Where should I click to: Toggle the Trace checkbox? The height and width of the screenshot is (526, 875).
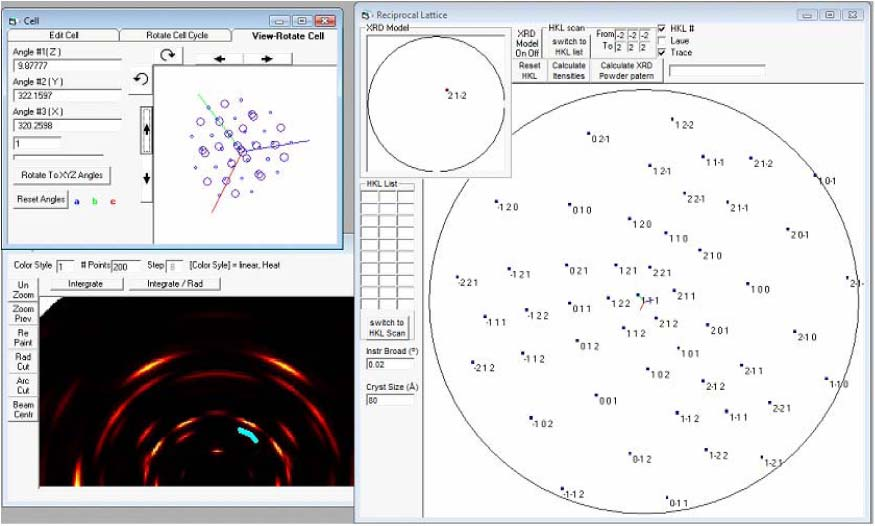click(663, 52)
